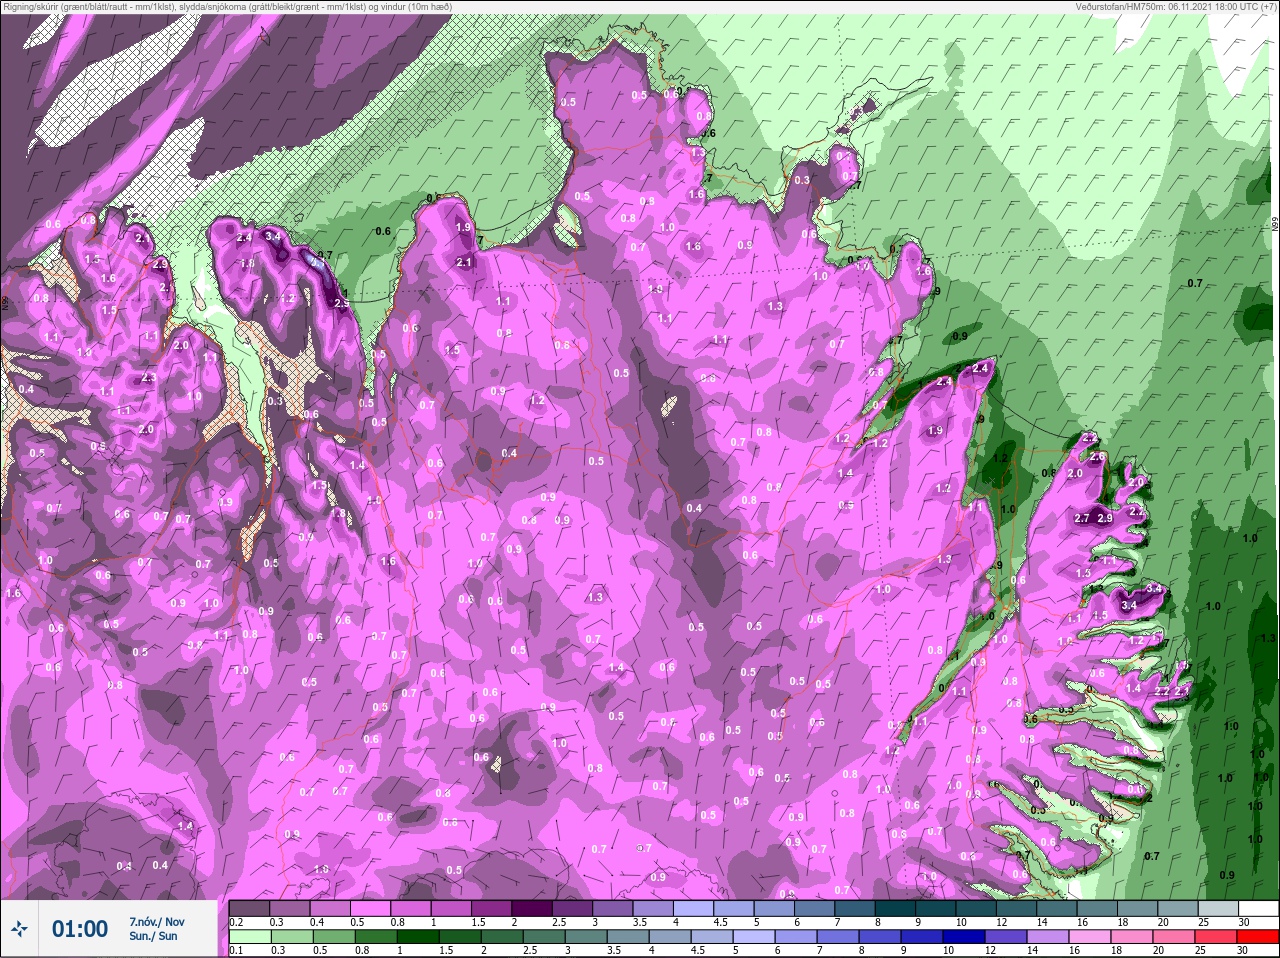
Task: Pick the first purple snow legend swatch at 0.2
Action: coord(250,910)
